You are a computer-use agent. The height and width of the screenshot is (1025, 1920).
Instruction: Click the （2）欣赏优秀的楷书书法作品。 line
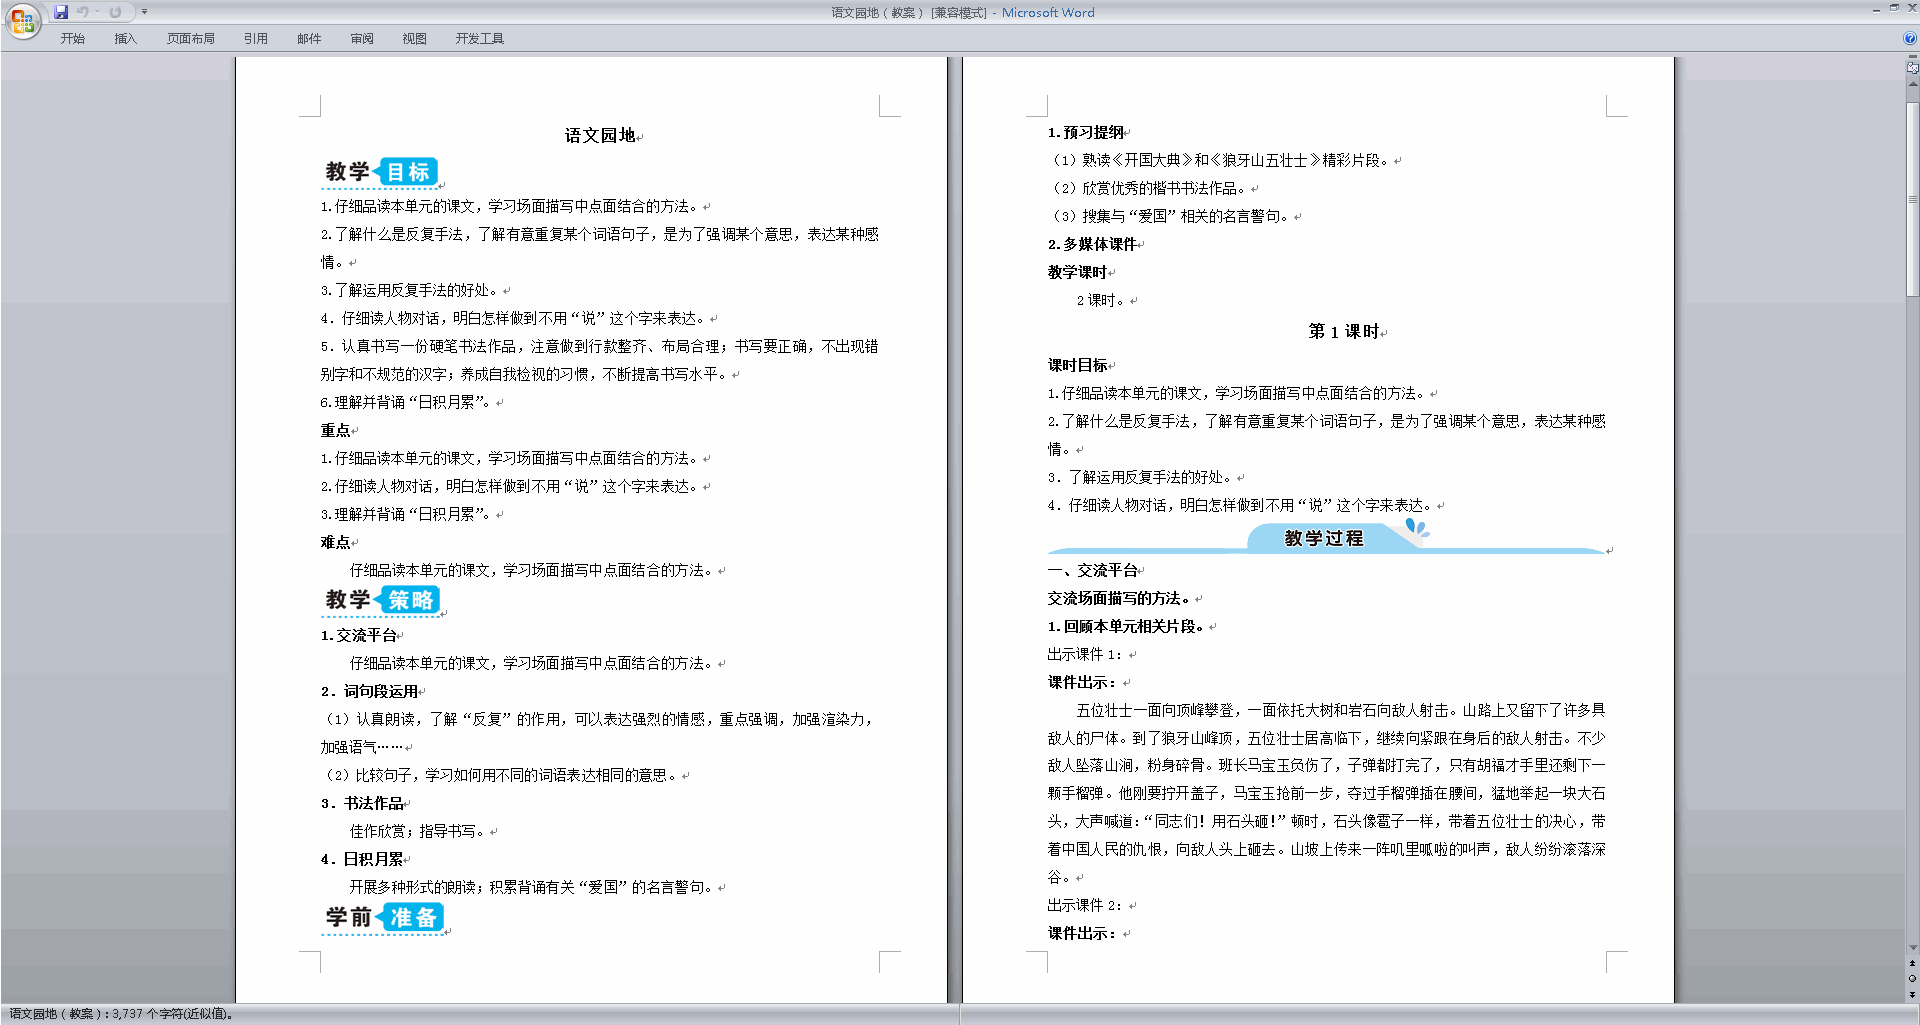point(1147,188)
